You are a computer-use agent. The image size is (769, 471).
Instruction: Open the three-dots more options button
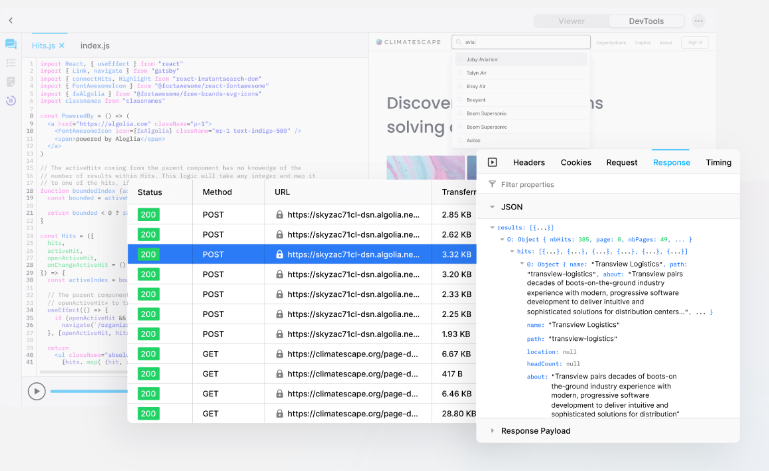tap(698, 21)
